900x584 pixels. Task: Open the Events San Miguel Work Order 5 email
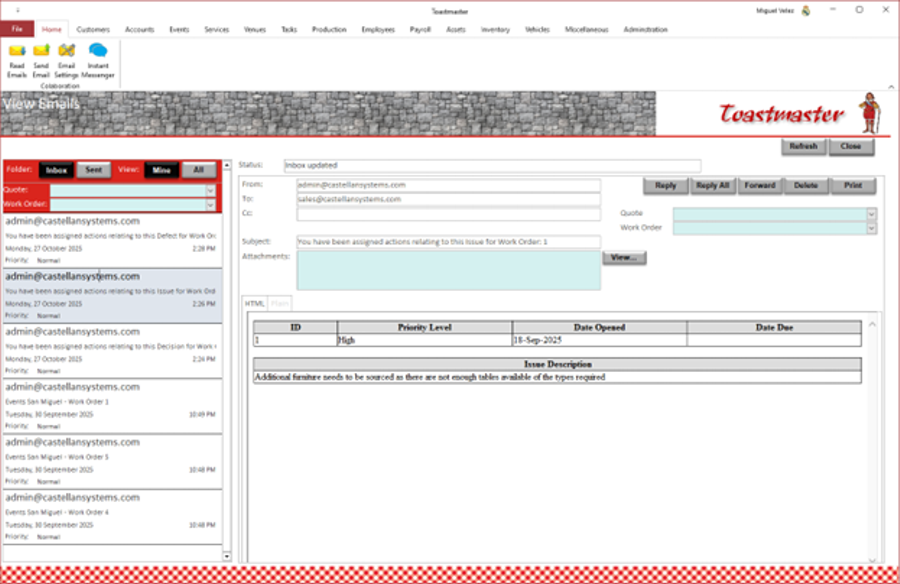(112, 462)
